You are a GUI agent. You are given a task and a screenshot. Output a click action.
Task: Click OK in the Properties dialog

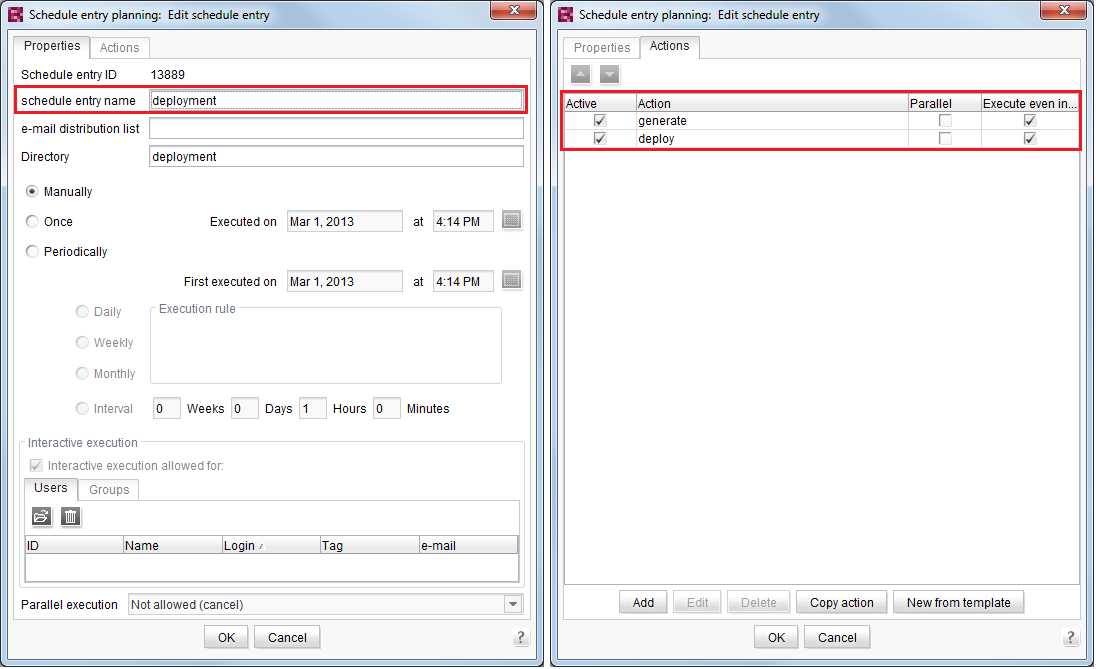226,638
